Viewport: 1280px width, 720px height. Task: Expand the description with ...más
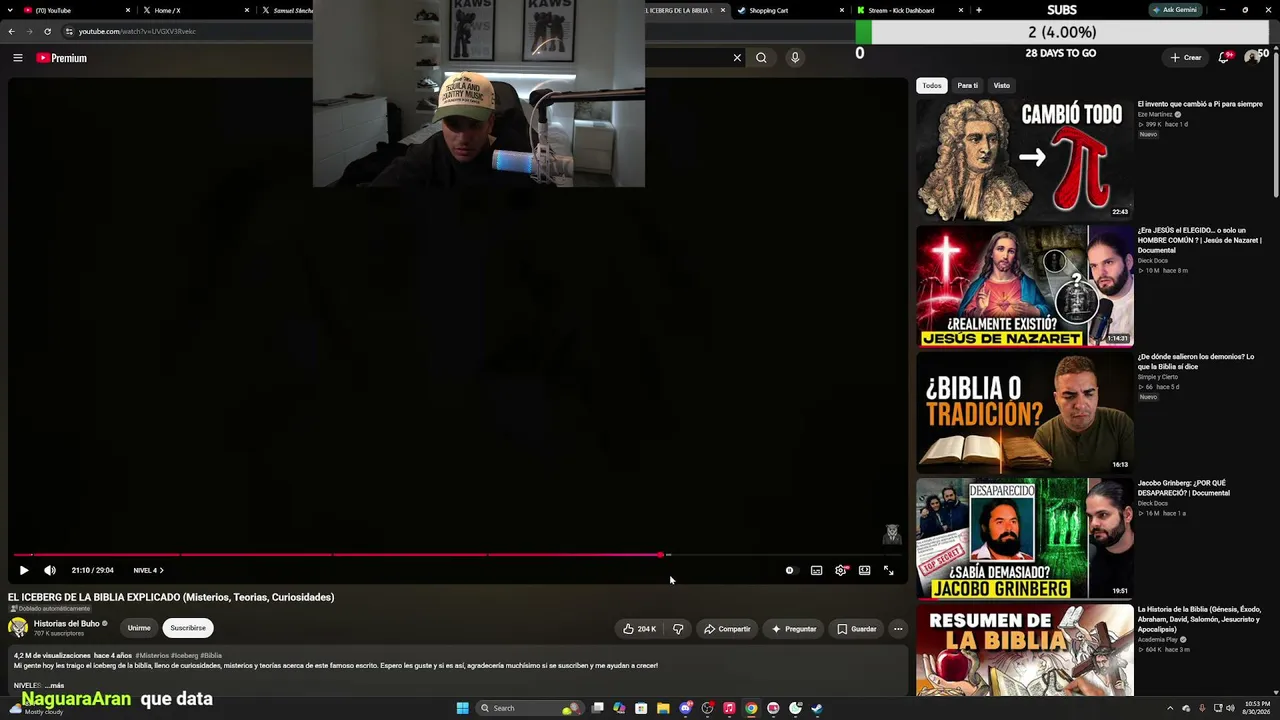[55, 686]
